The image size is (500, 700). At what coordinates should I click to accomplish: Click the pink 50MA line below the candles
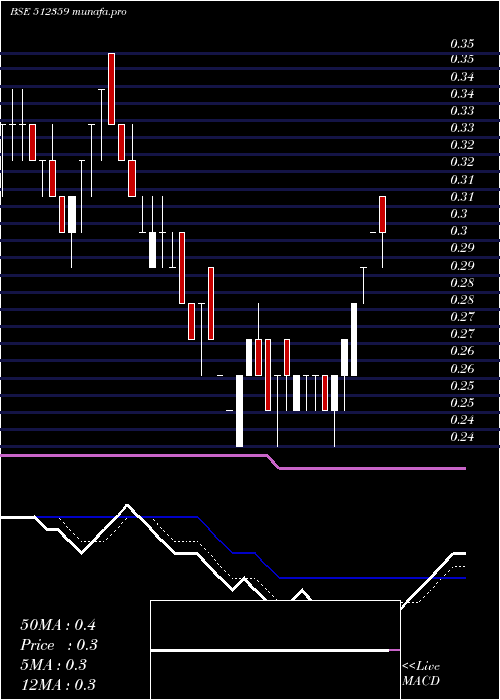233,462
